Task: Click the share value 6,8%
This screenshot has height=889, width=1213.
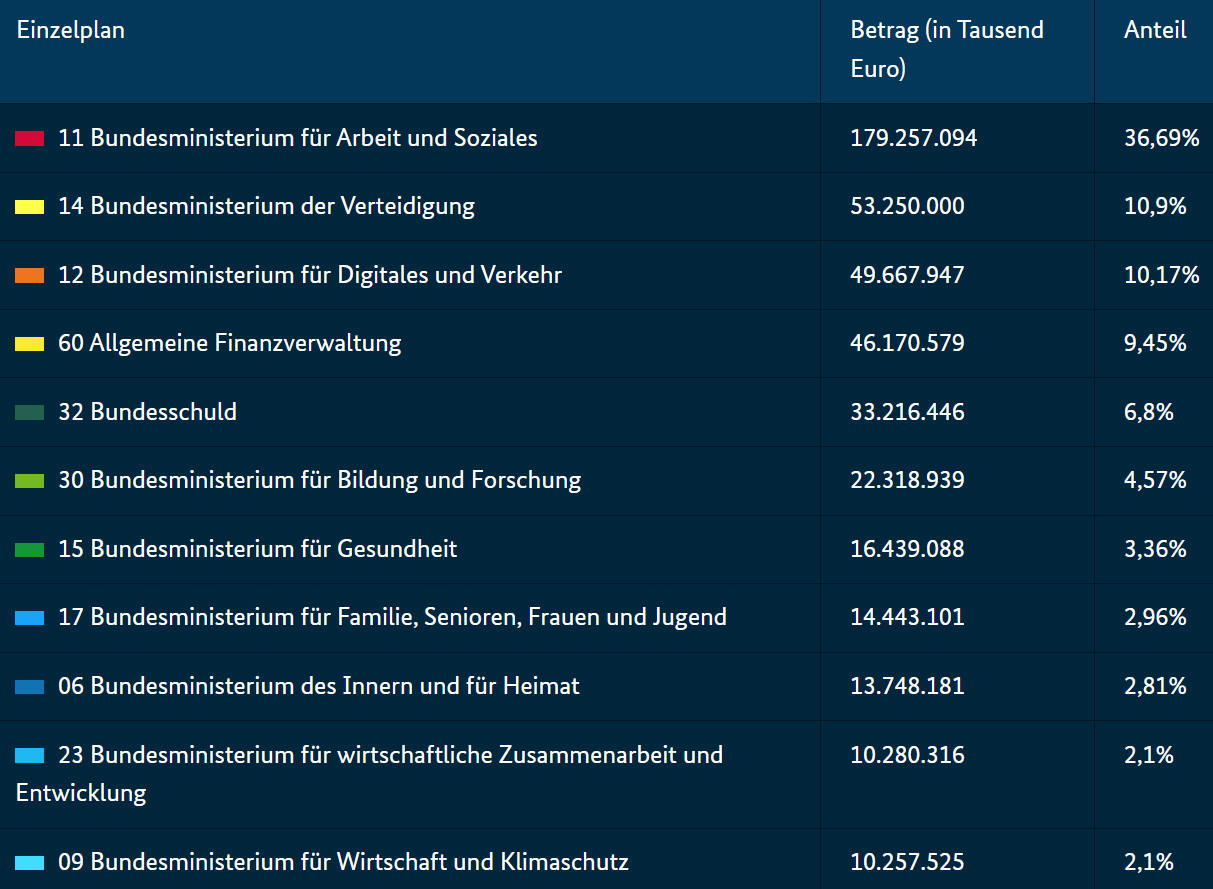Action: 1149,412
